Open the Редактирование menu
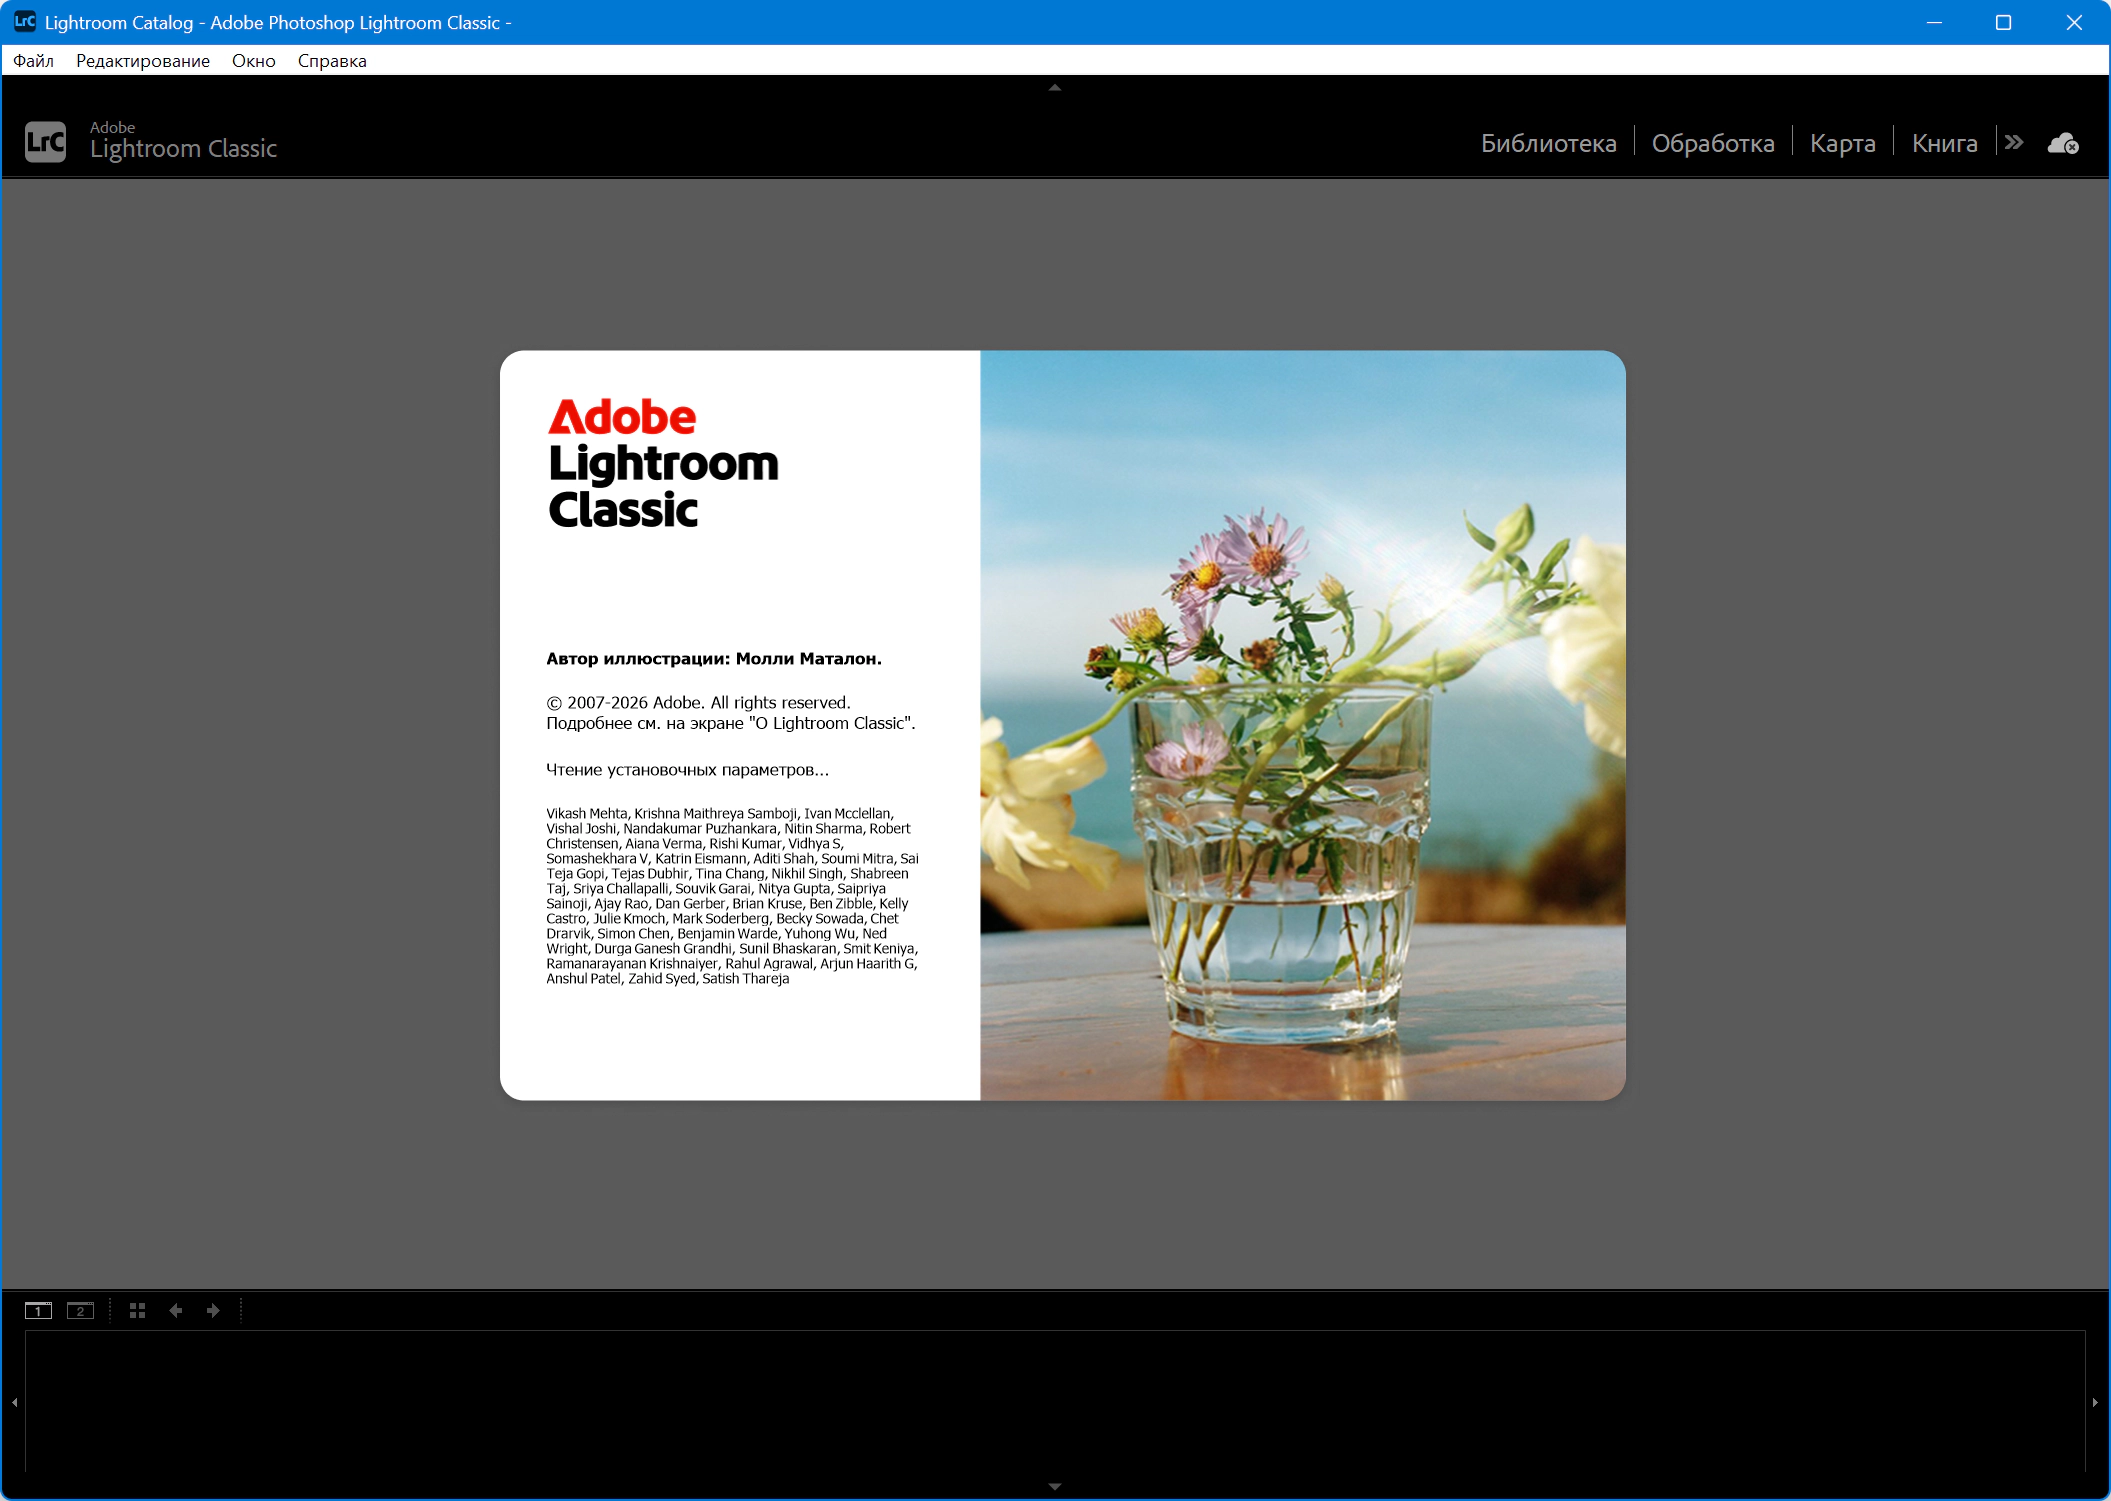2111x1501 pixels. coord(143,61)
